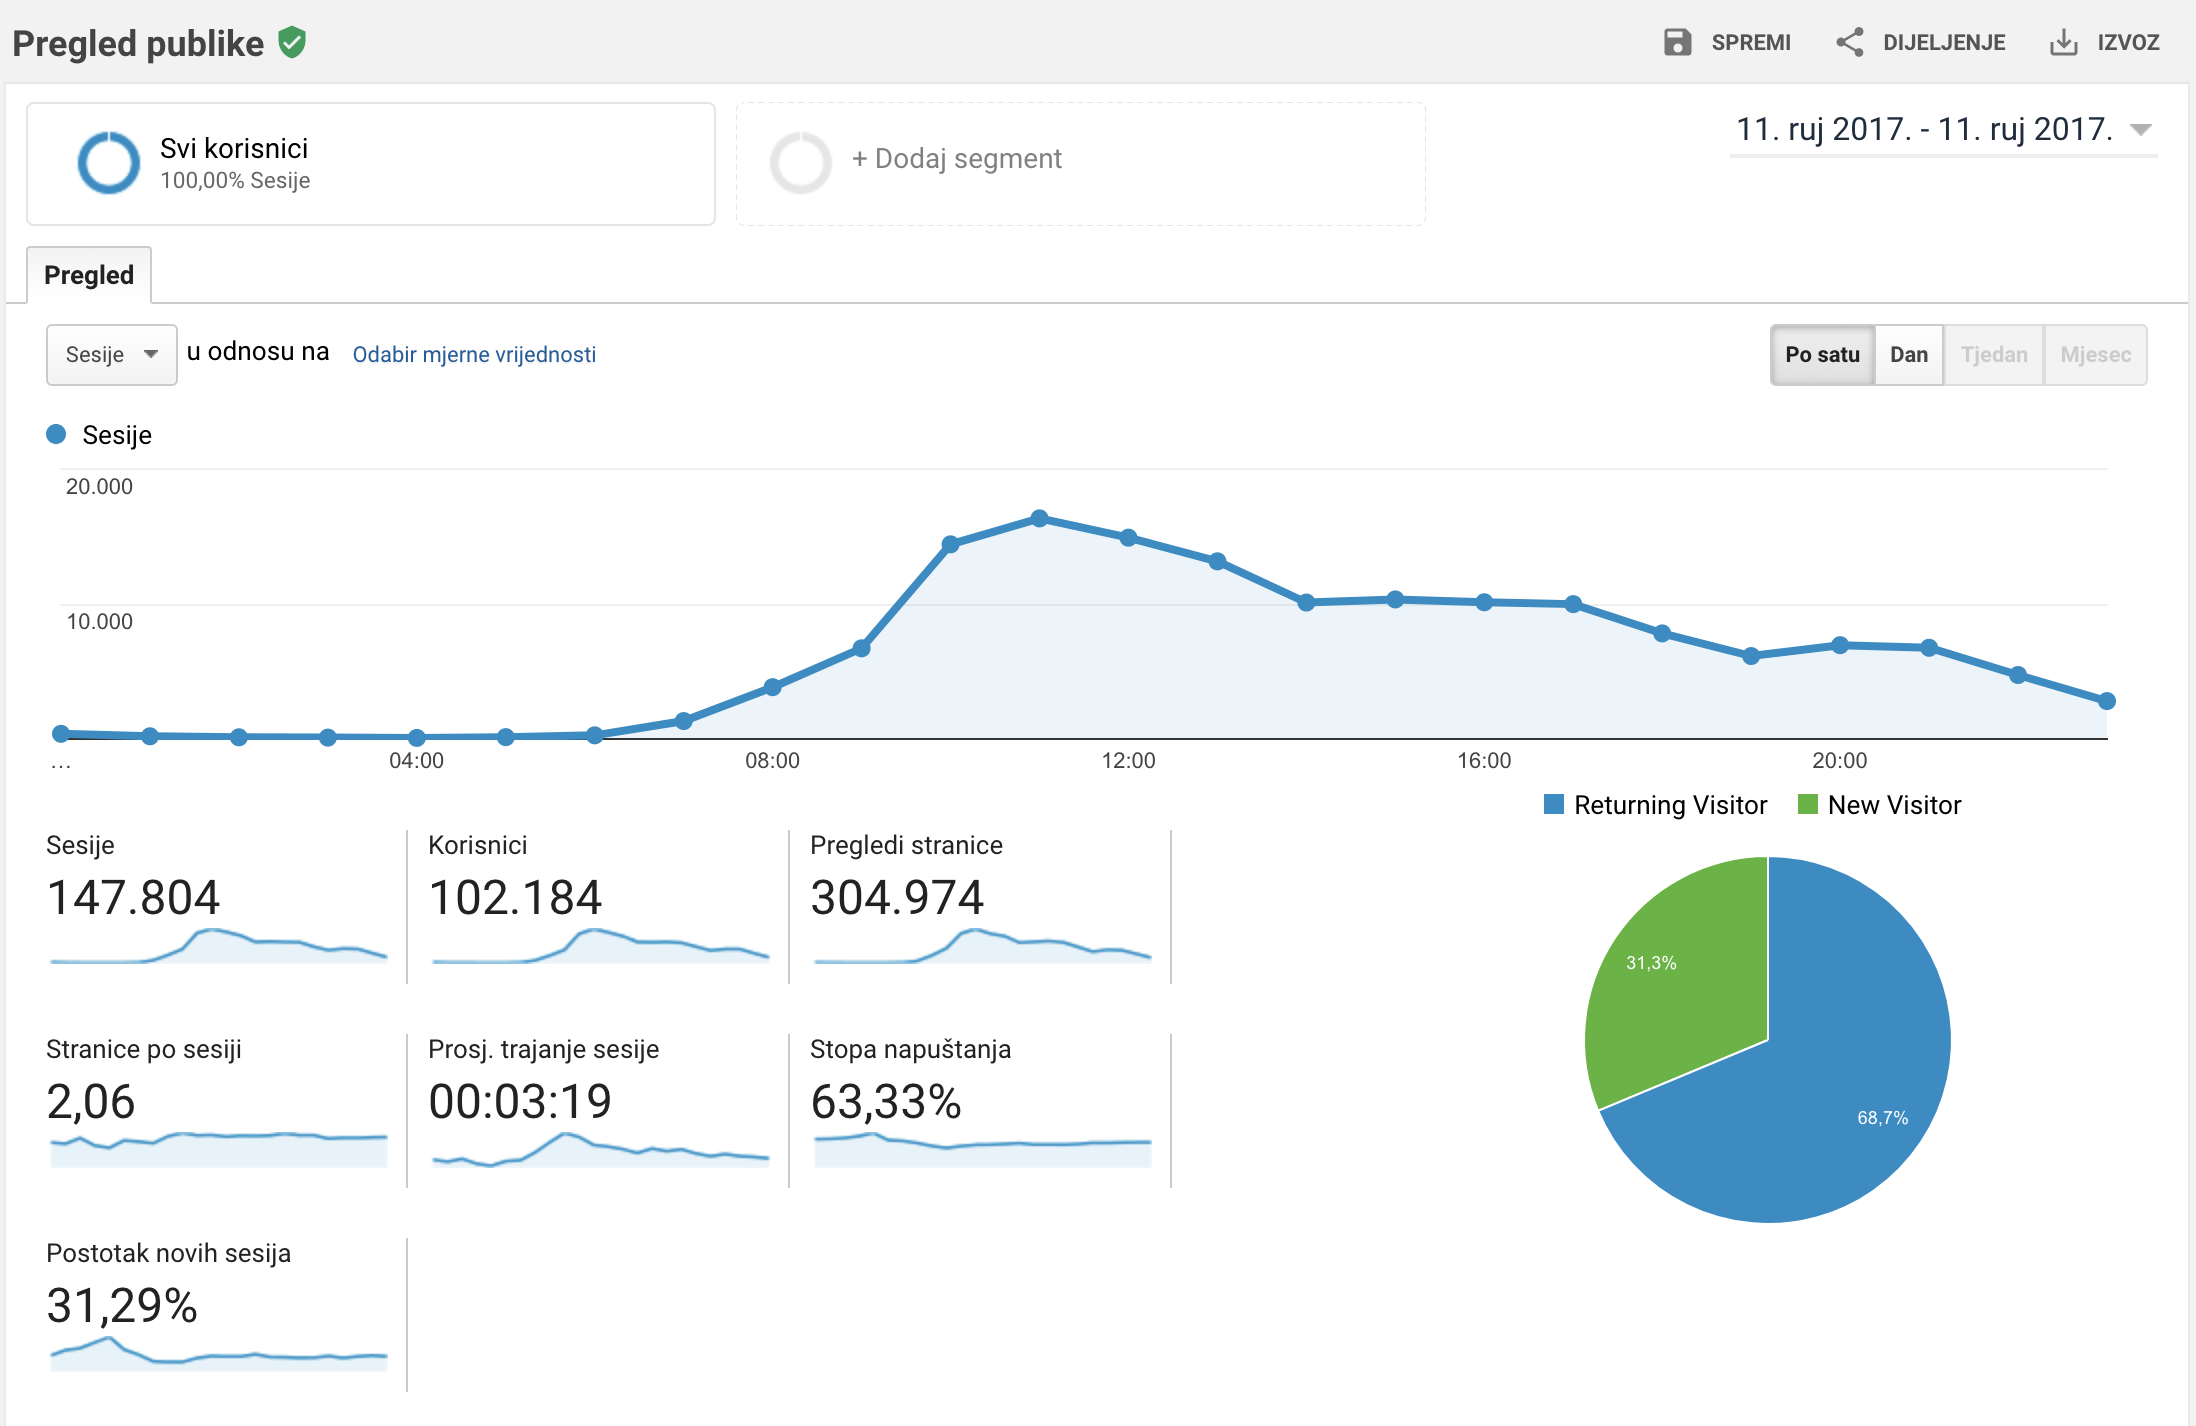Click the DIJELJENJE share icon
The image size is (2196, 1426).
[1849, 42]
